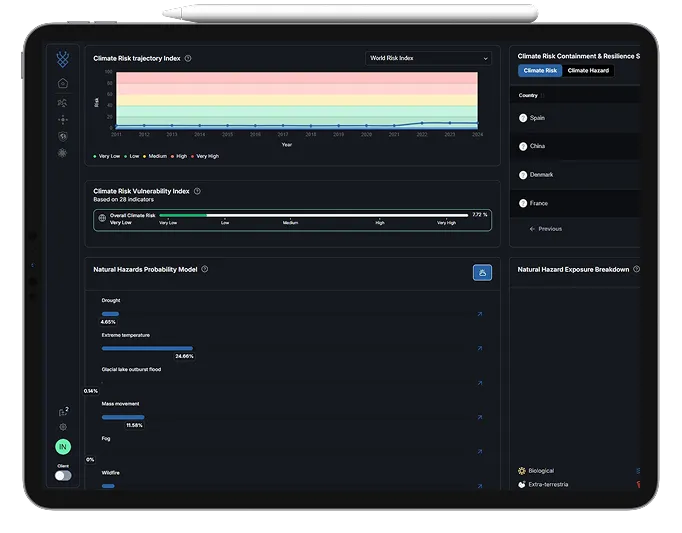This screenshot has width=682, height=533.
Task: Open help for Climate Risk trajectory Index
Action: click(x=188, y=58)
